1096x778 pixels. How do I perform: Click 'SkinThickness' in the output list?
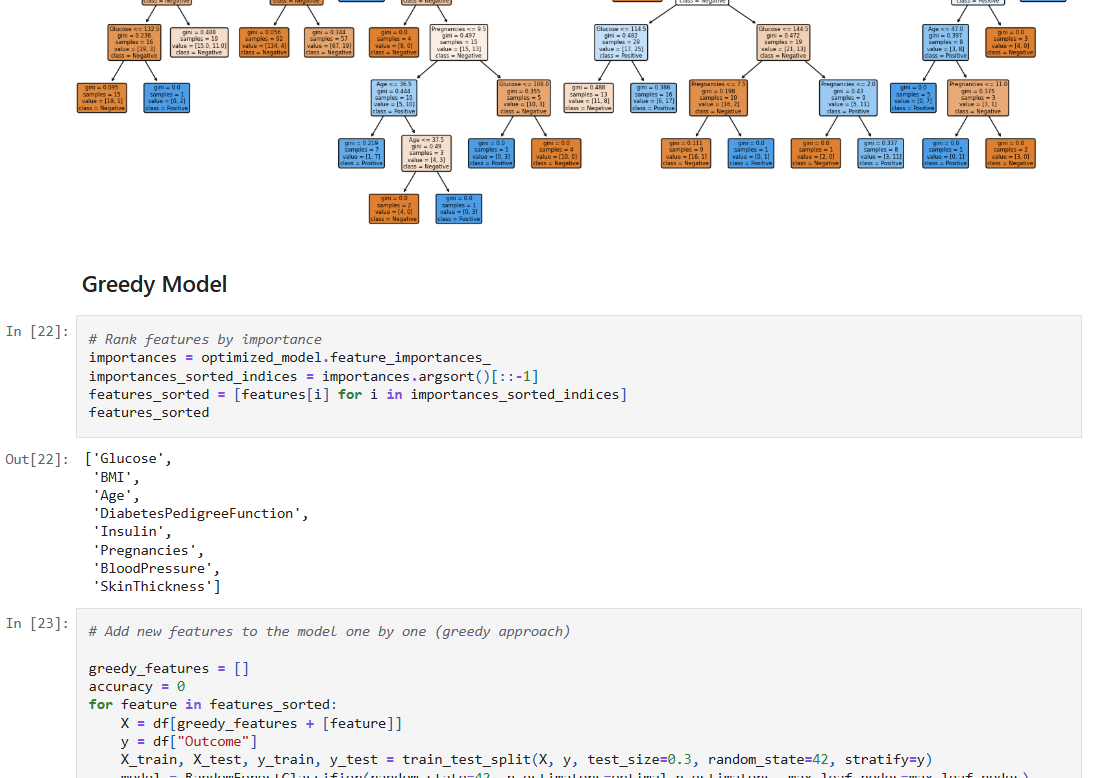(x=157, y=586)
